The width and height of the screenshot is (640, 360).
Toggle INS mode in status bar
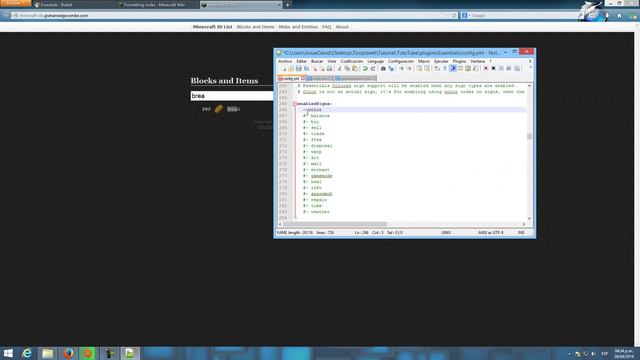521,233
